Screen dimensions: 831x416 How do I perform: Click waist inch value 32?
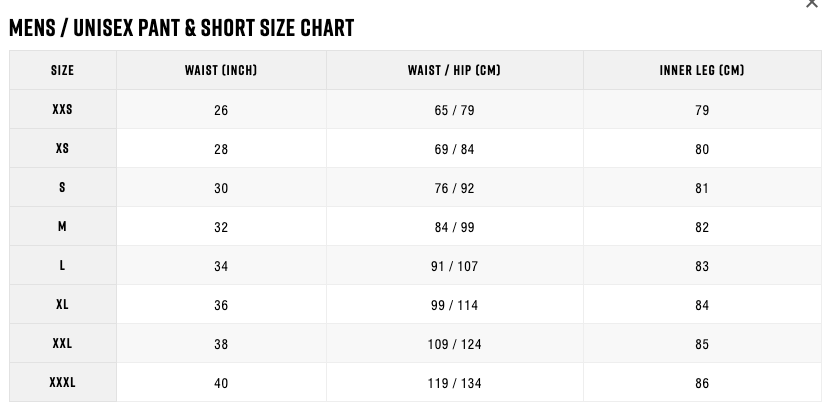pos(221,227)
